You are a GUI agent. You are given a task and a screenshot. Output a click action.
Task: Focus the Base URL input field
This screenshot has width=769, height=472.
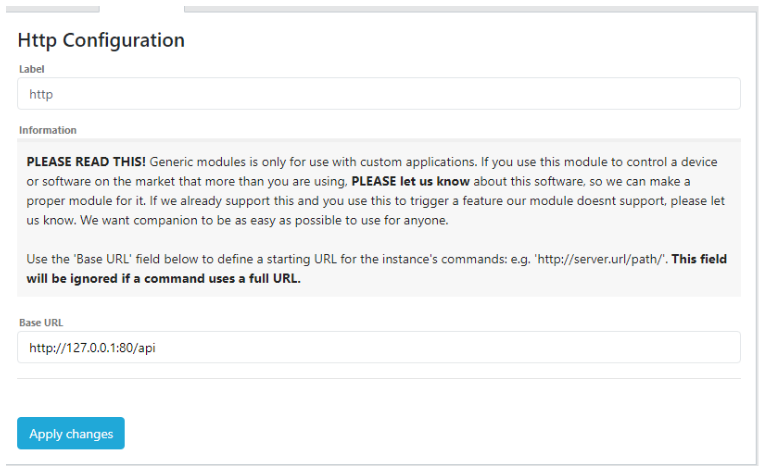[379, 347]
